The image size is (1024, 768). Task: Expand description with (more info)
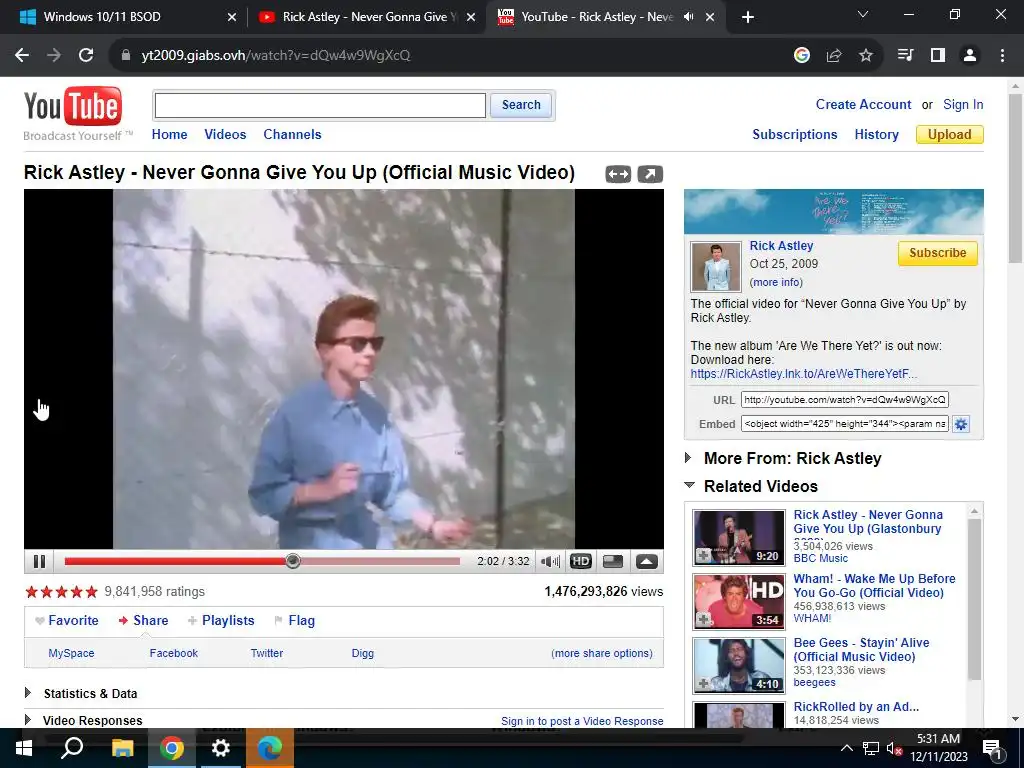pyautogui.click(x=776, y=282)
